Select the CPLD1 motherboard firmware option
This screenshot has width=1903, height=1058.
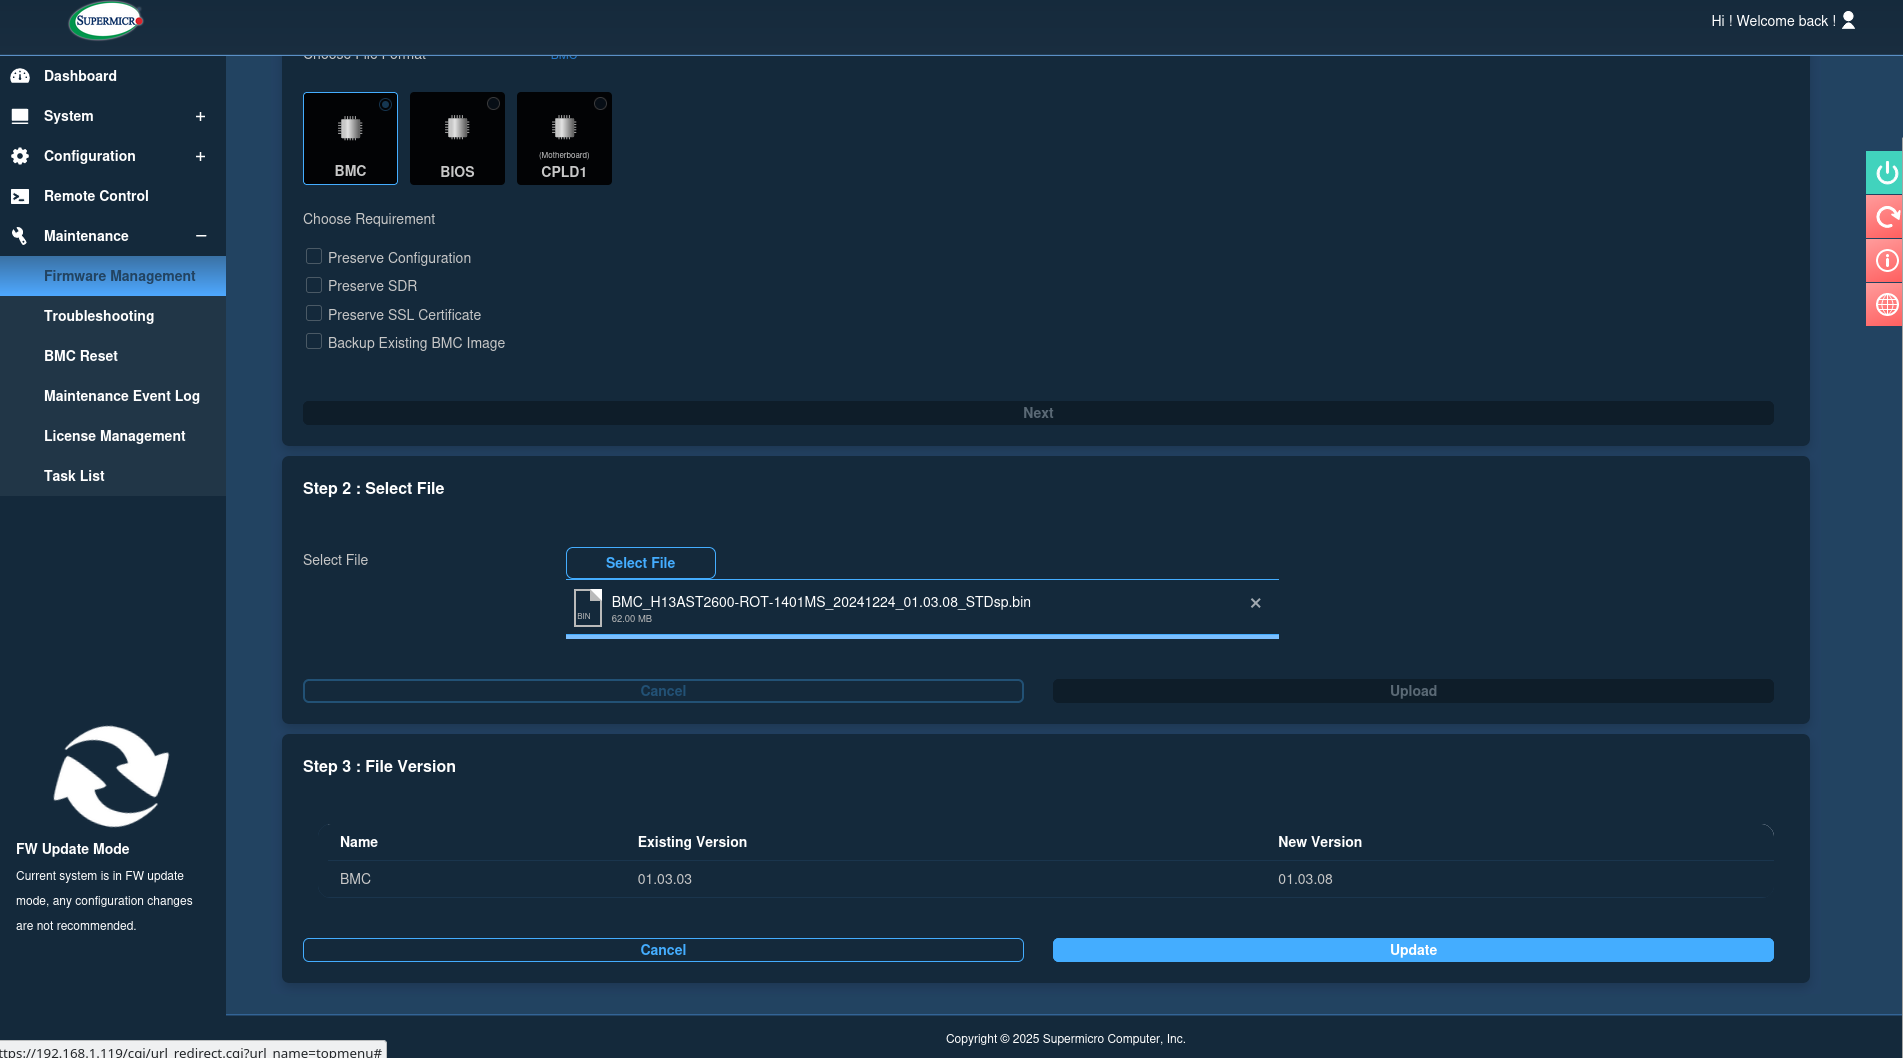[564, 139]
